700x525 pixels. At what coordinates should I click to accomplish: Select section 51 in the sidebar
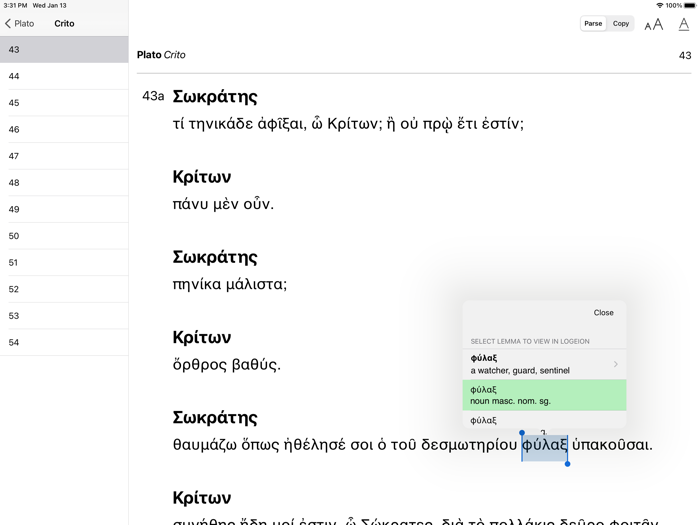point(64,262)
